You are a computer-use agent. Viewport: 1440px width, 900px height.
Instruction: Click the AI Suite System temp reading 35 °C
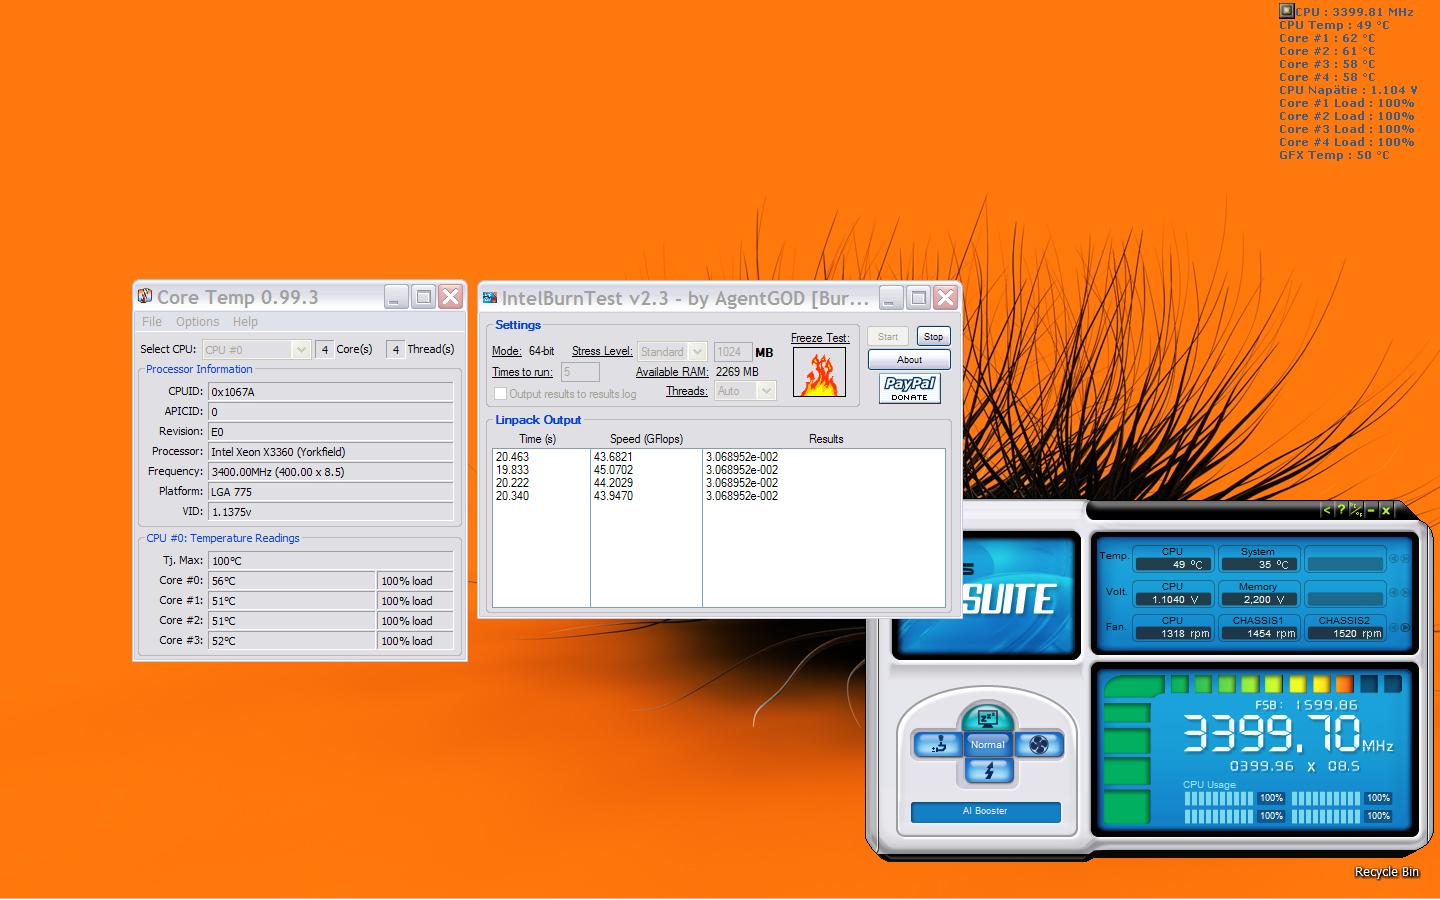pos(1258,564)
